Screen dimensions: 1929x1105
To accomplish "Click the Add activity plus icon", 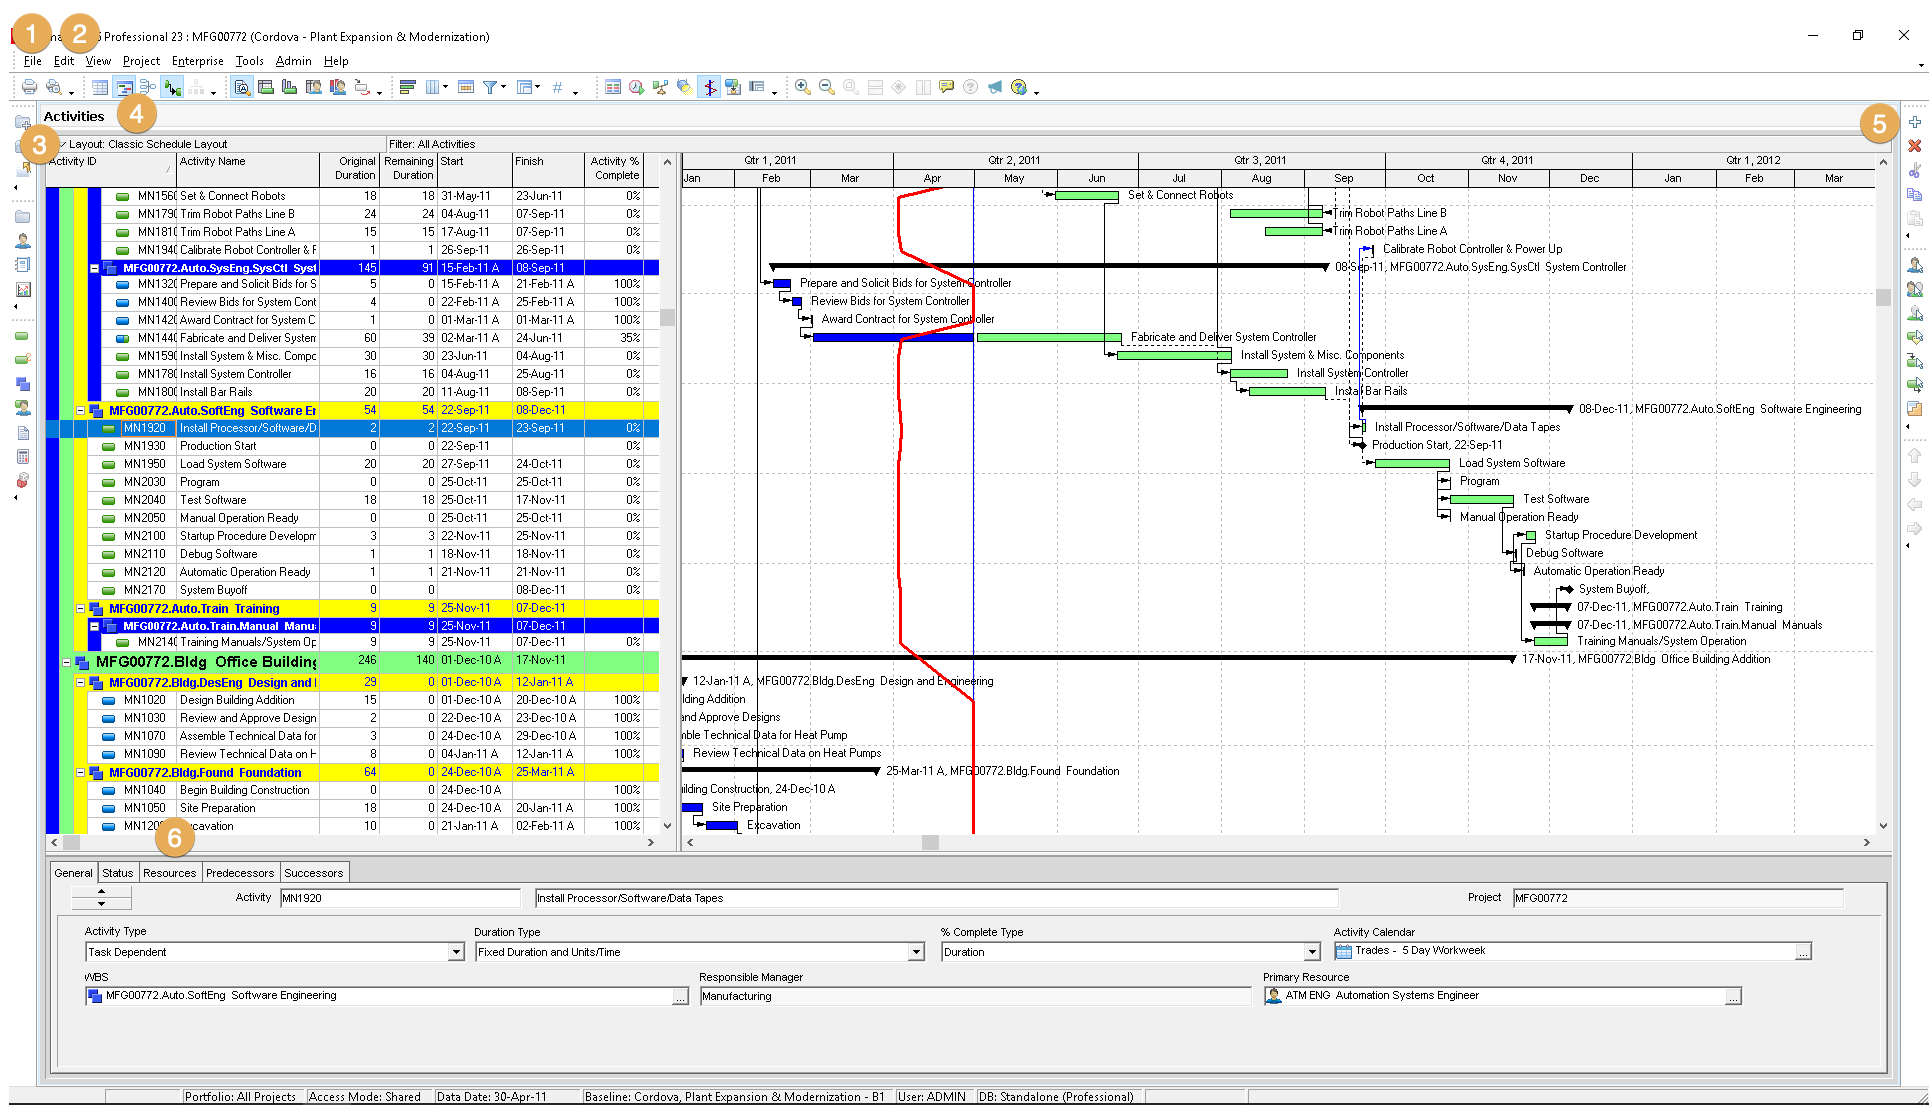I will click(1914, 122).
